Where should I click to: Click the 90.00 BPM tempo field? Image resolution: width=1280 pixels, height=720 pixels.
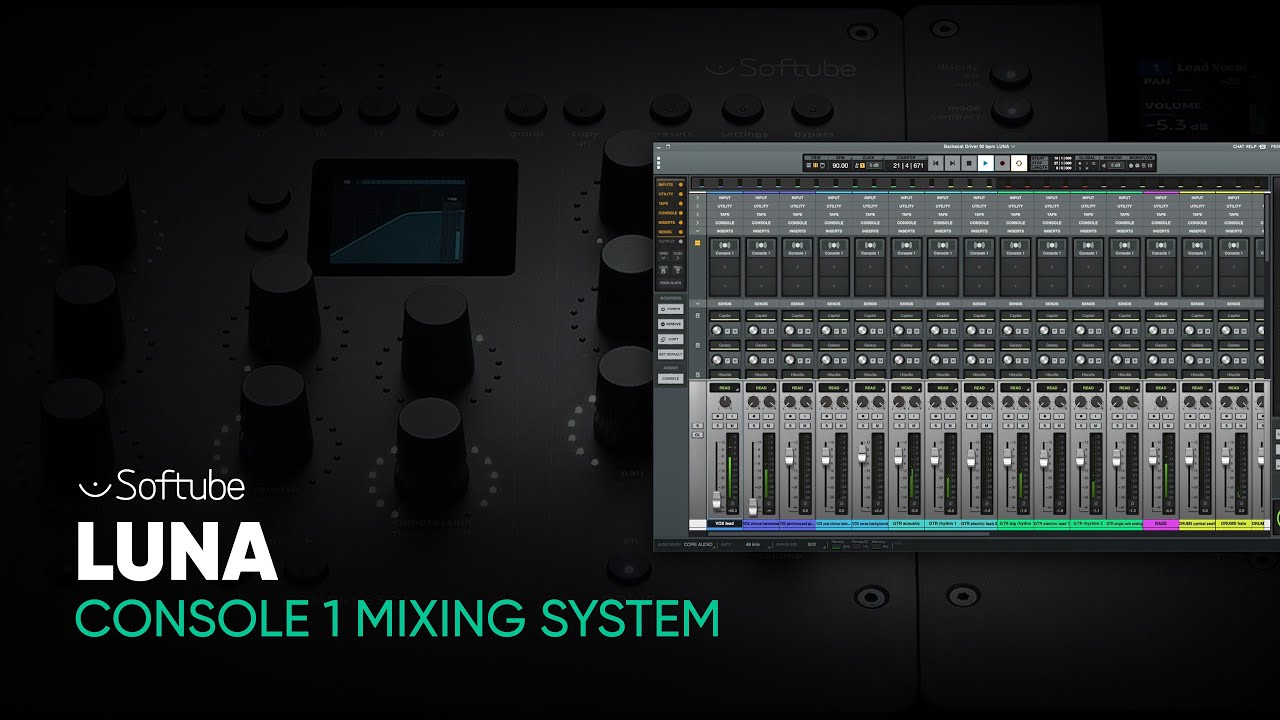coord(840,166)
